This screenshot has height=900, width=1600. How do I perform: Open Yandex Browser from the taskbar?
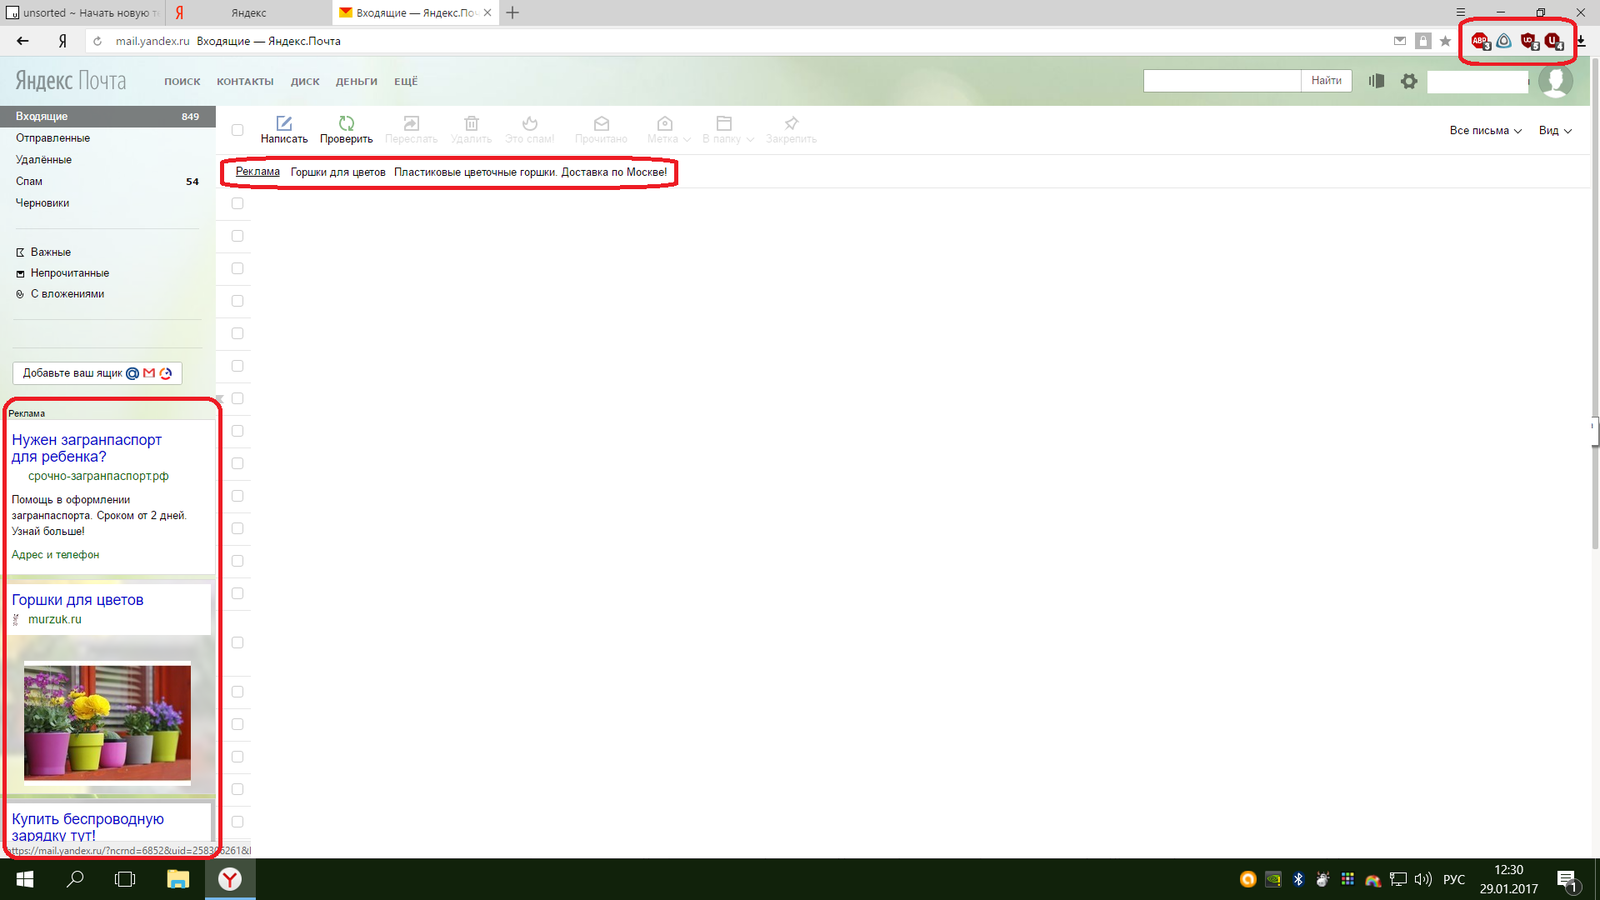click(230, 879)
